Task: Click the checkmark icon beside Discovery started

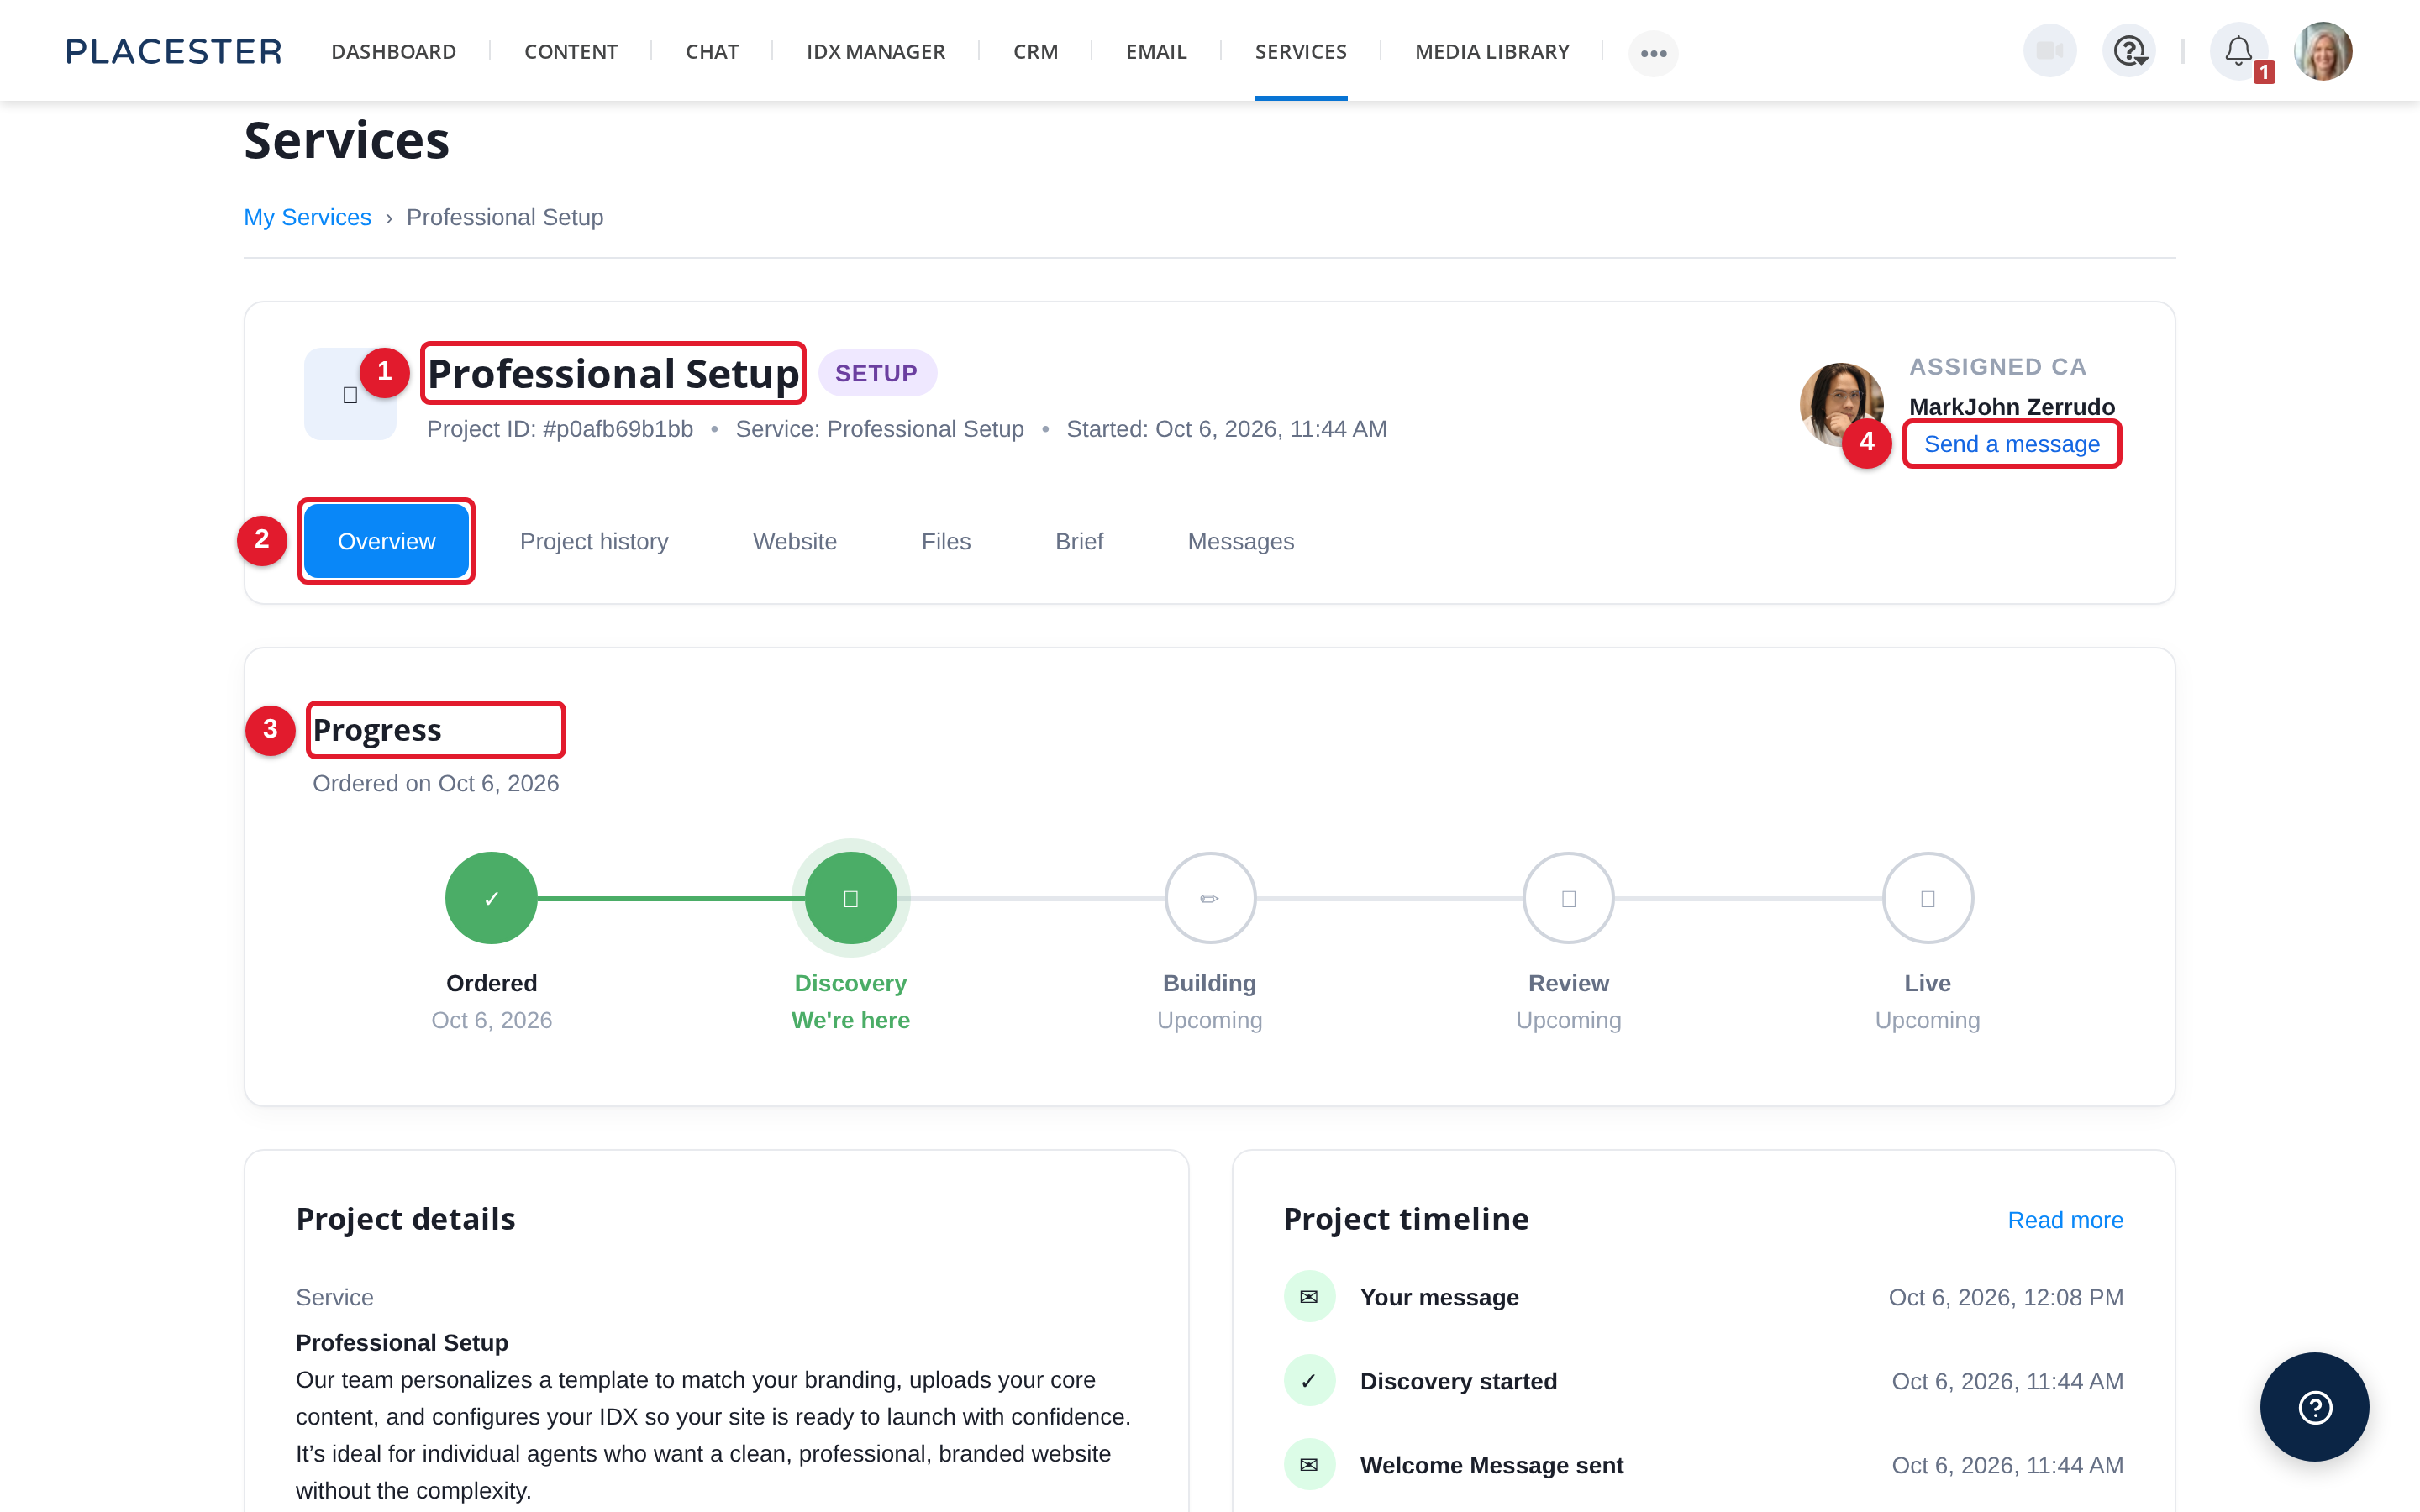Action: click(x=1309, y=1381)
